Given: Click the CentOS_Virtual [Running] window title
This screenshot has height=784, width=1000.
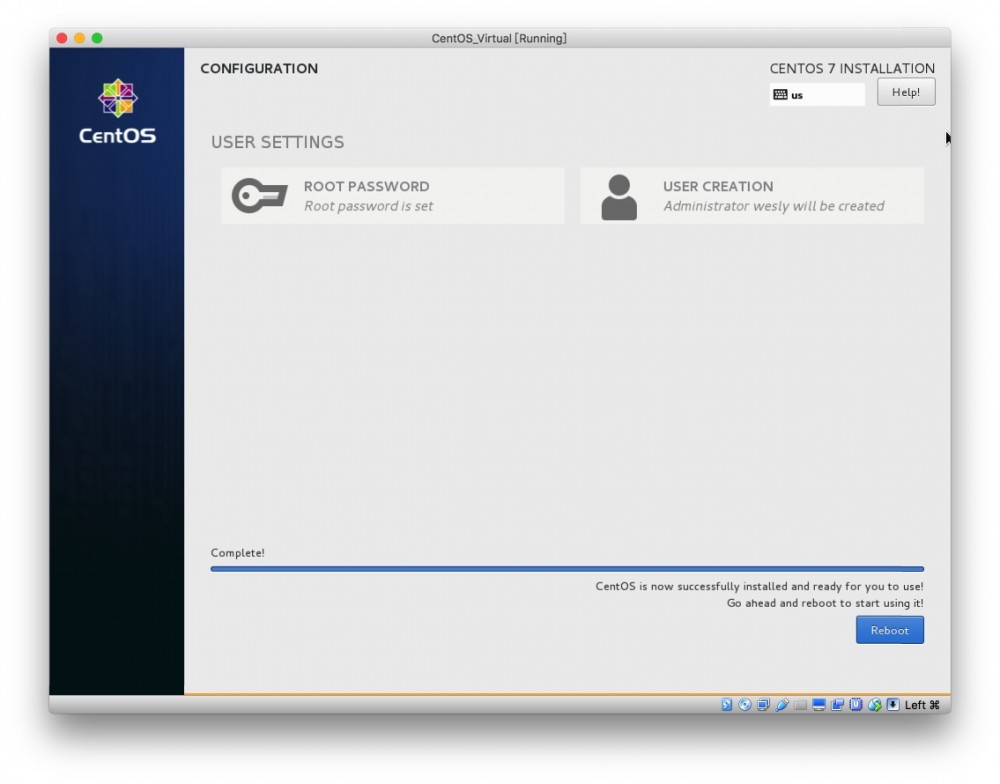Looking at the screenshot, I should 499,38.
